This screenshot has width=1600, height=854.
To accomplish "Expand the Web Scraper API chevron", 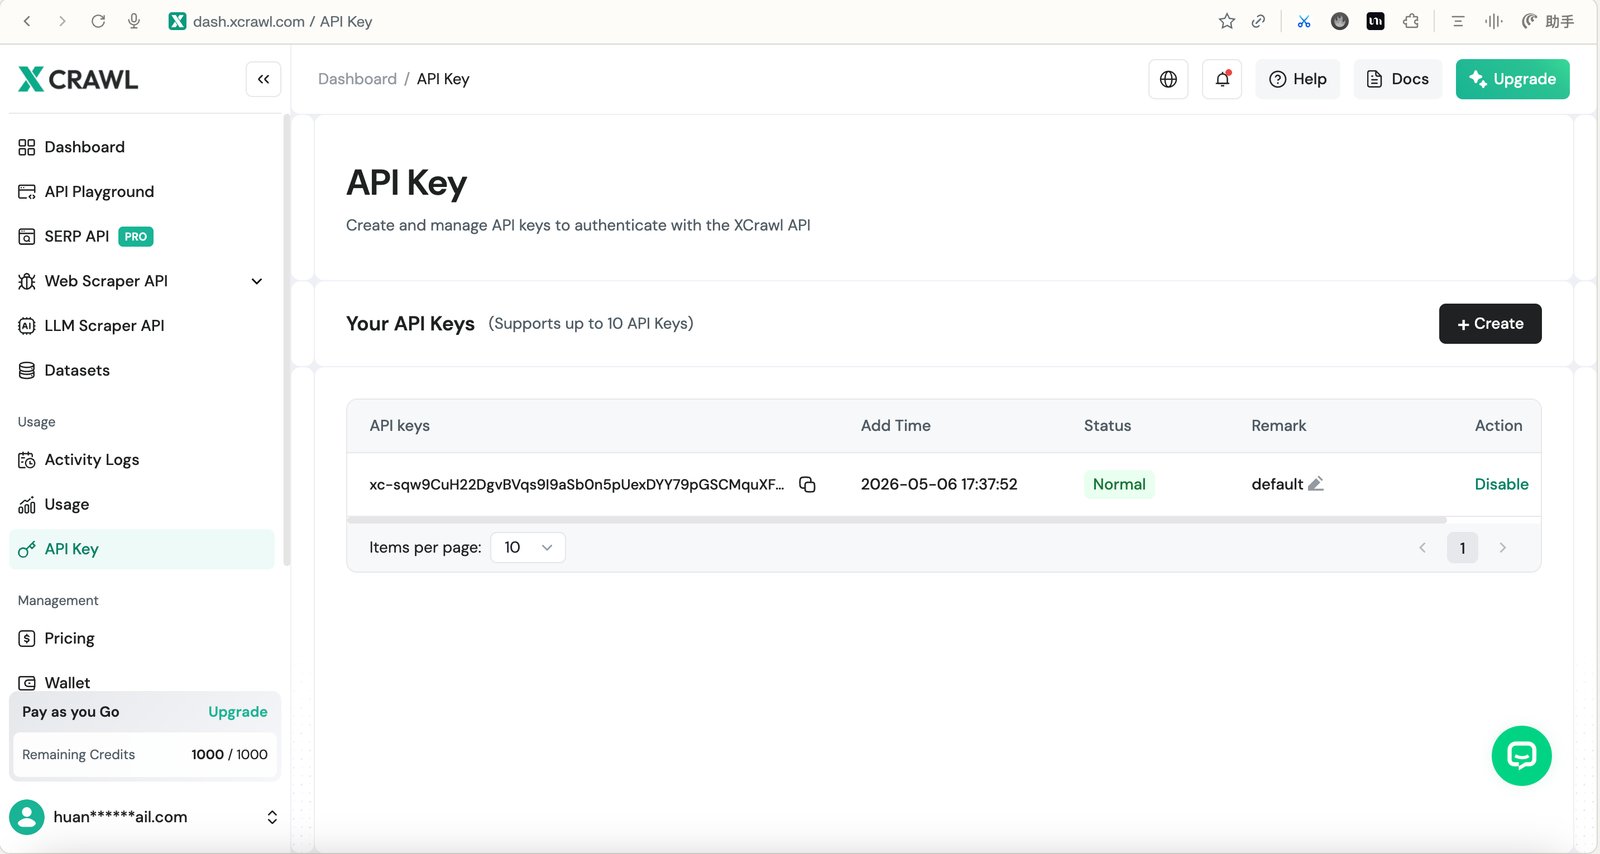I will pyautogui.click(x=257, y=281).
